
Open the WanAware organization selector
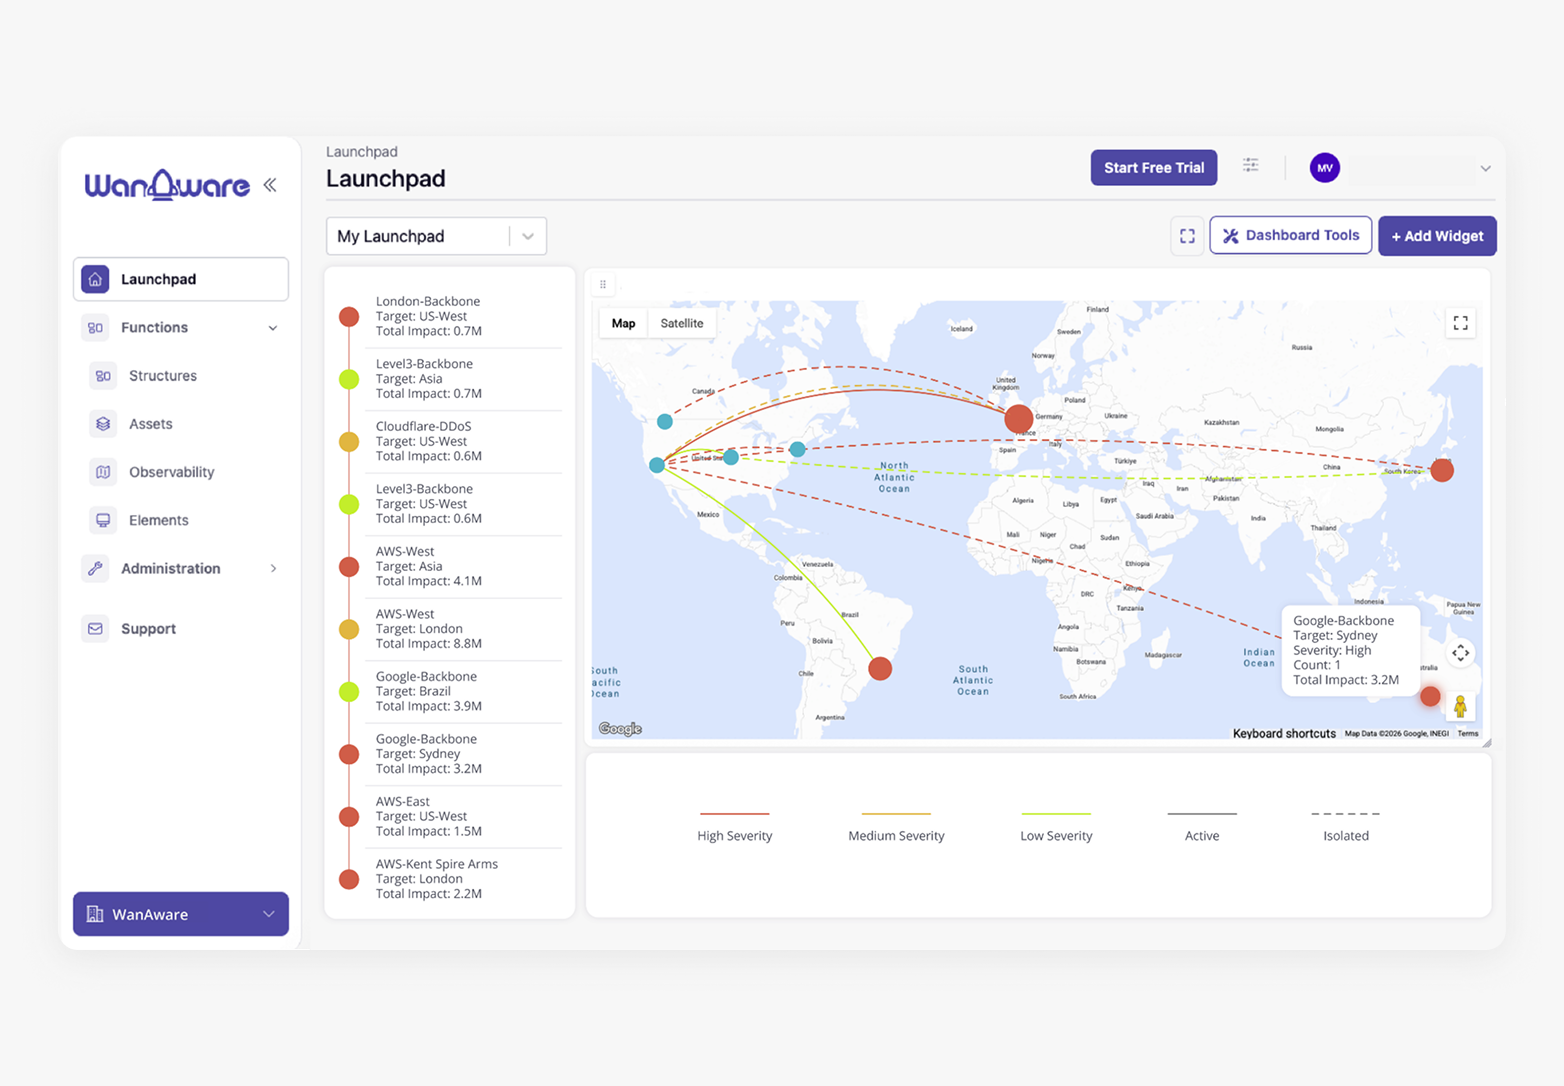[x=181, y=914]
